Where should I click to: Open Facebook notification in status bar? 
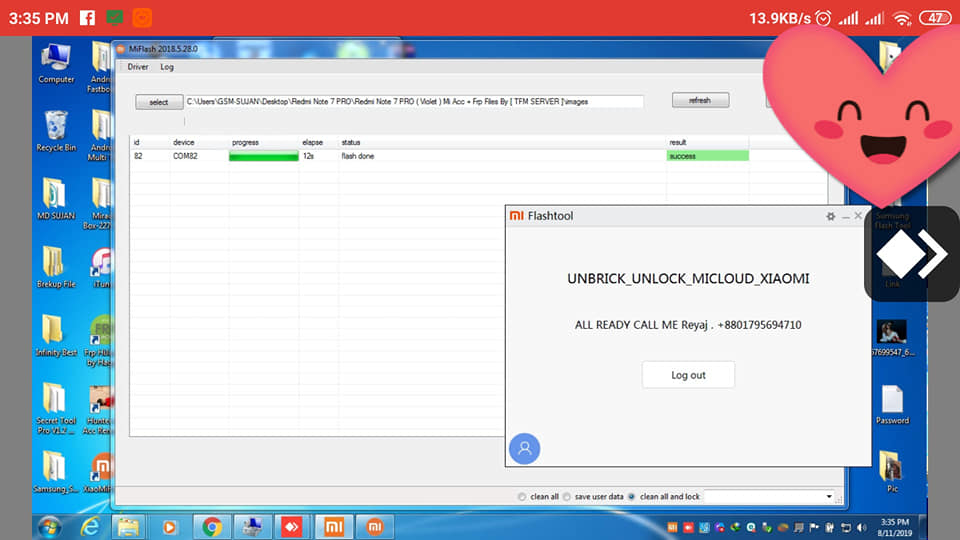click(x=88, y=18)
